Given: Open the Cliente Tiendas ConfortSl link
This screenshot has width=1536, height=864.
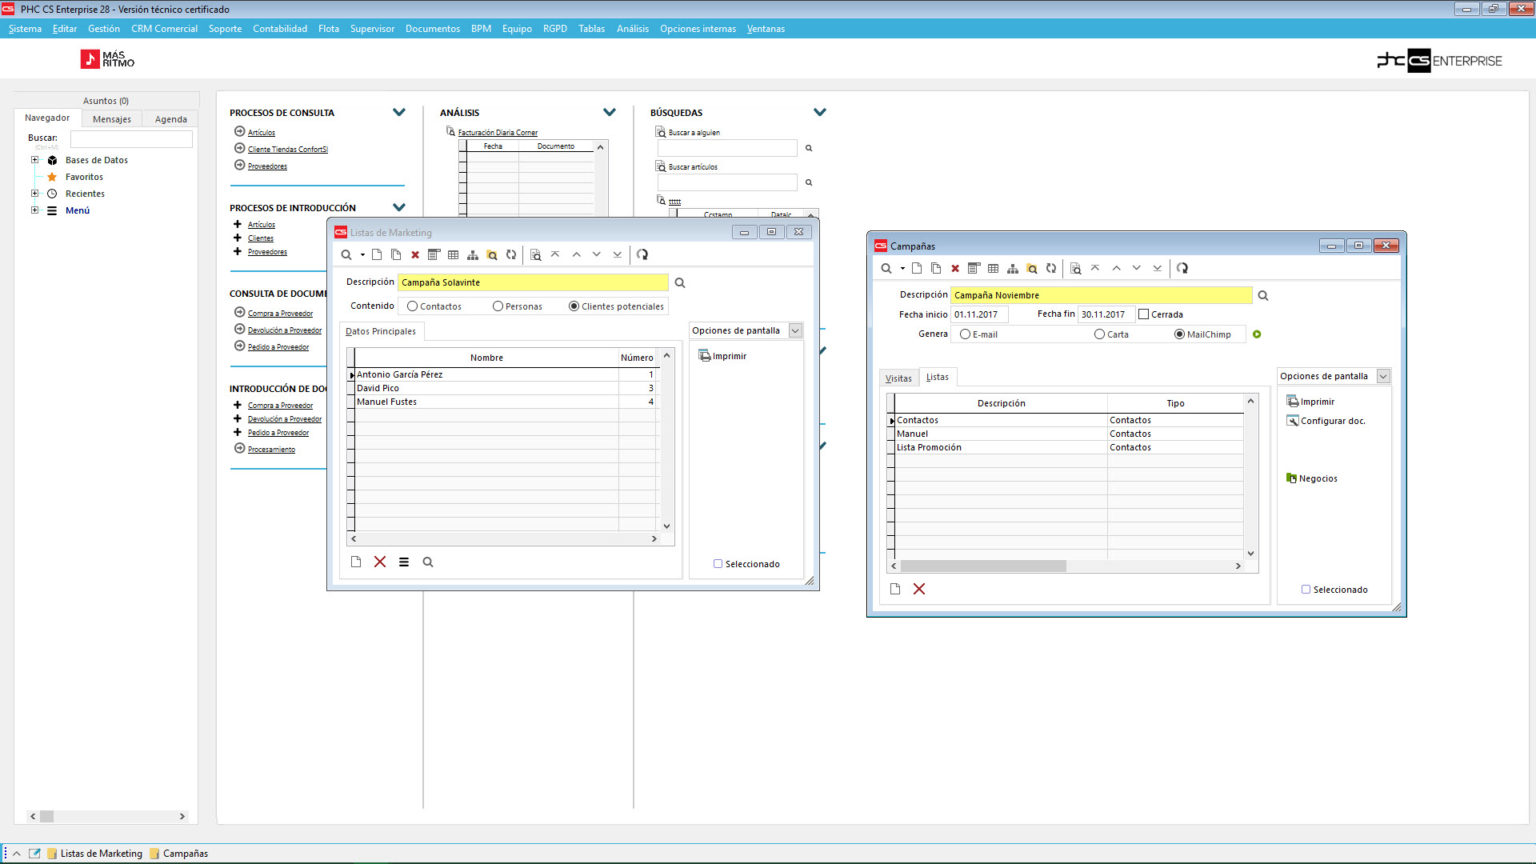Looking at the screenshot, I should (x=288, y=150).
